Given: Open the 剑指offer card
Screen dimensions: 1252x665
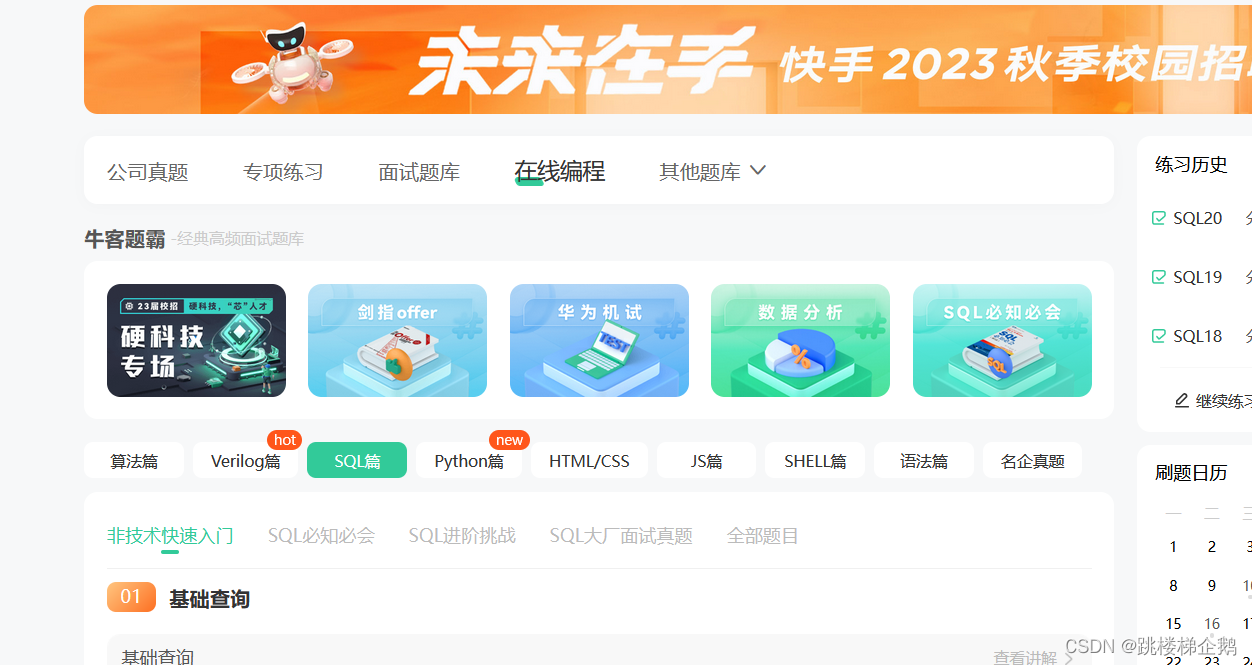Looking at the screenshot, I should click(397, 340).
